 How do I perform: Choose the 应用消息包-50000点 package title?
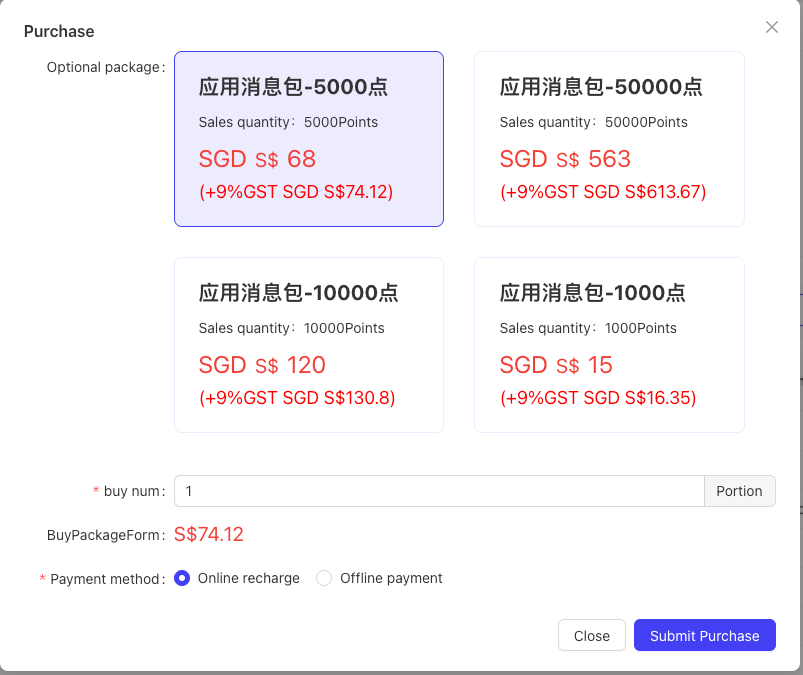601,87
